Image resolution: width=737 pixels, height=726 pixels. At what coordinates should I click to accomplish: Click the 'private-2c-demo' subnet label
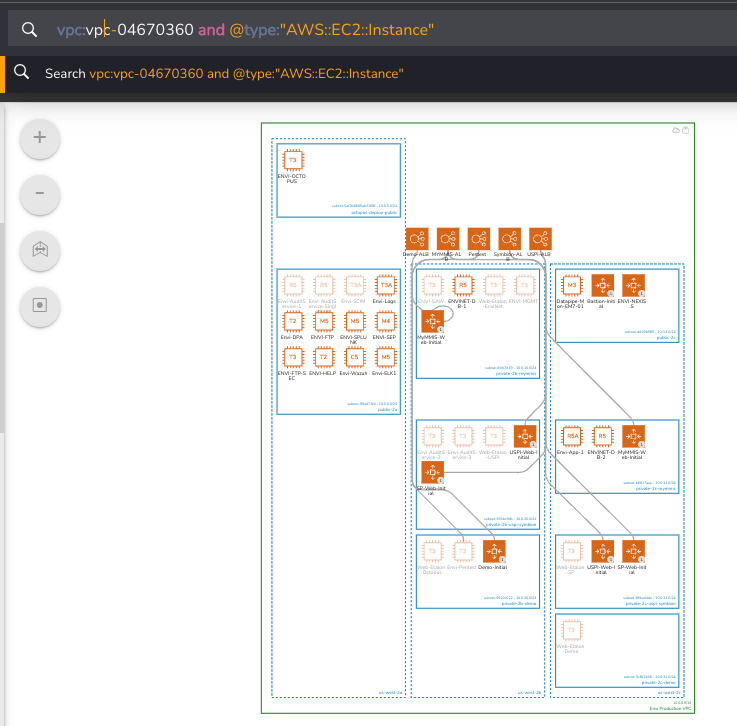(658, 682)
